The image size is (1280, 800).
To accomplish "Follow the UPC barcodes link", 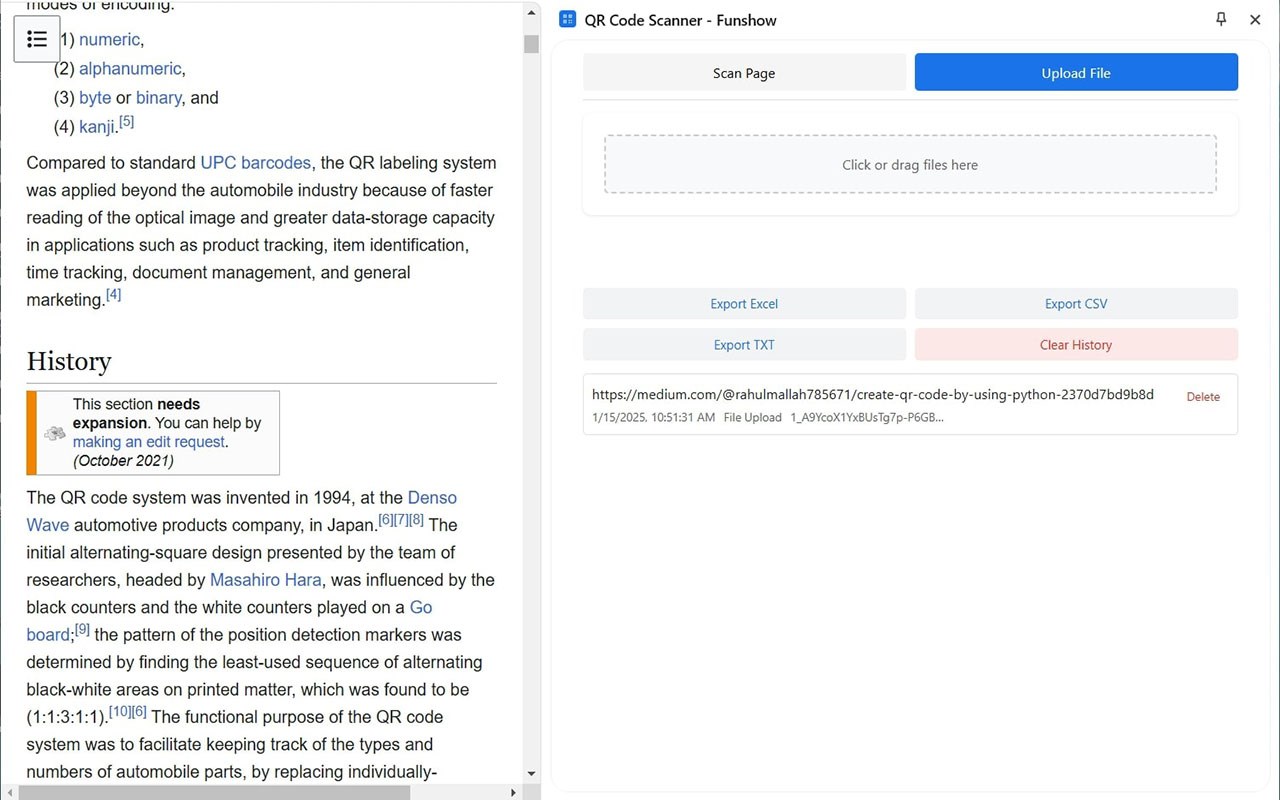I will (255, 163).
